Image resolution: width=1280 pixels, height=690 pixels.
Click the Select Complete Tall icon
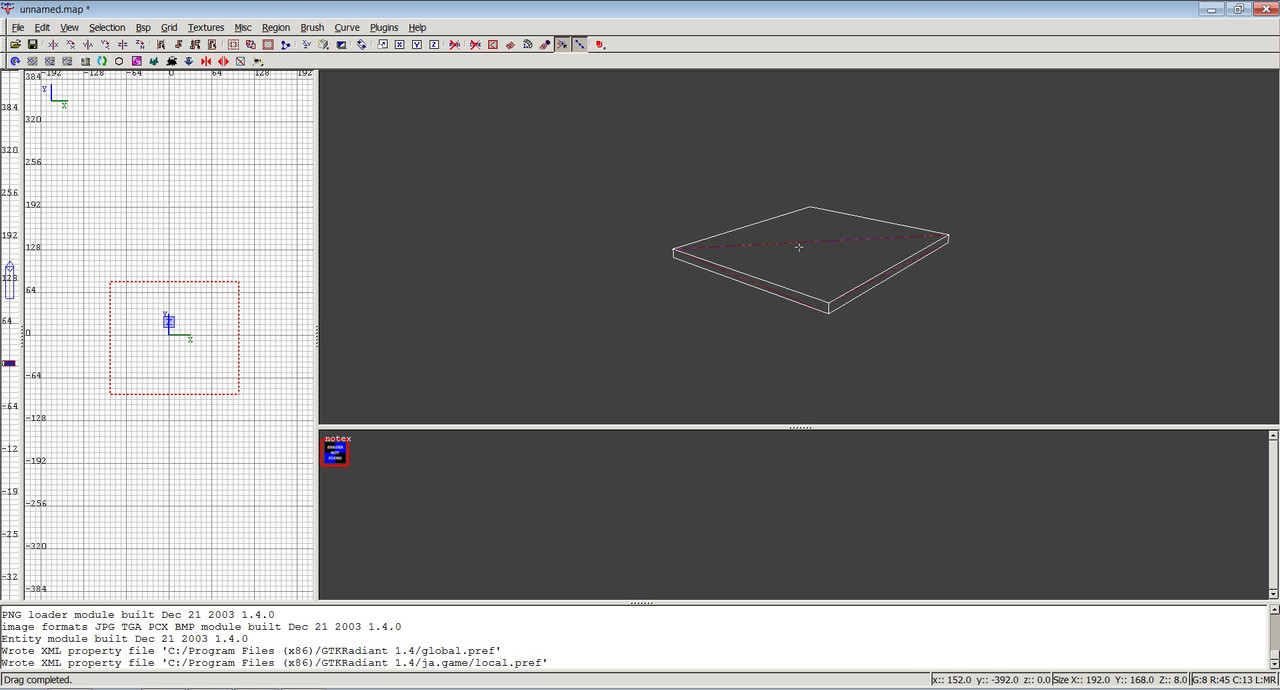click(161, 45)
